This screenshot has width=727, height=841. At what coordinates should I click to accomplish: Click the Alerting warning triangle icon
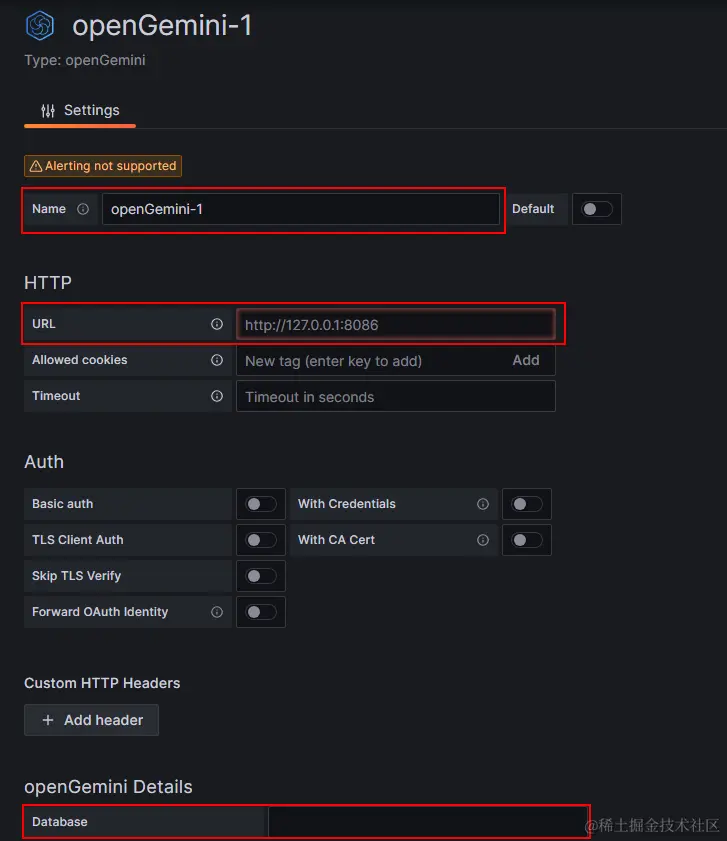(36, 166)
